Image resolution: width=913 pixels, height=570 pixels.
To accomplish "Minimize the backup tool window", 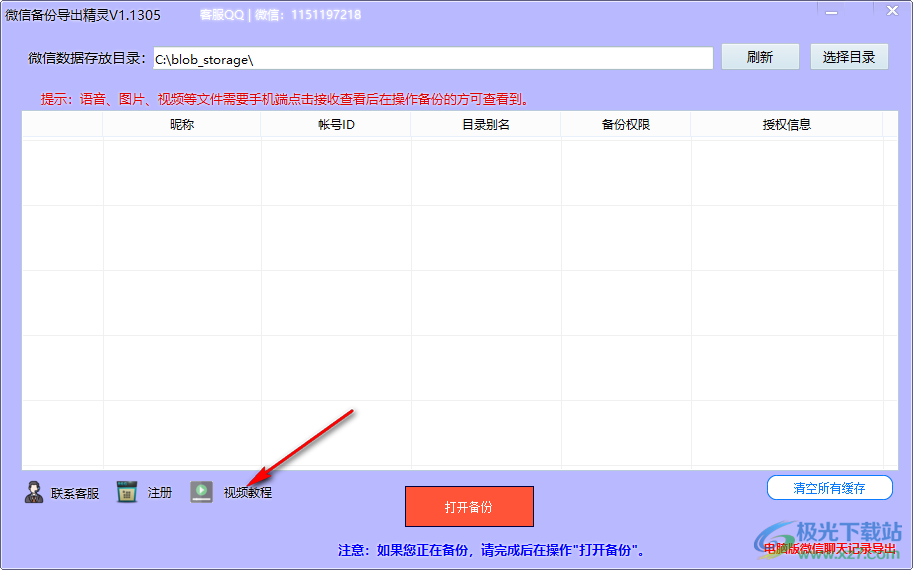I will [x=831, y=12].
